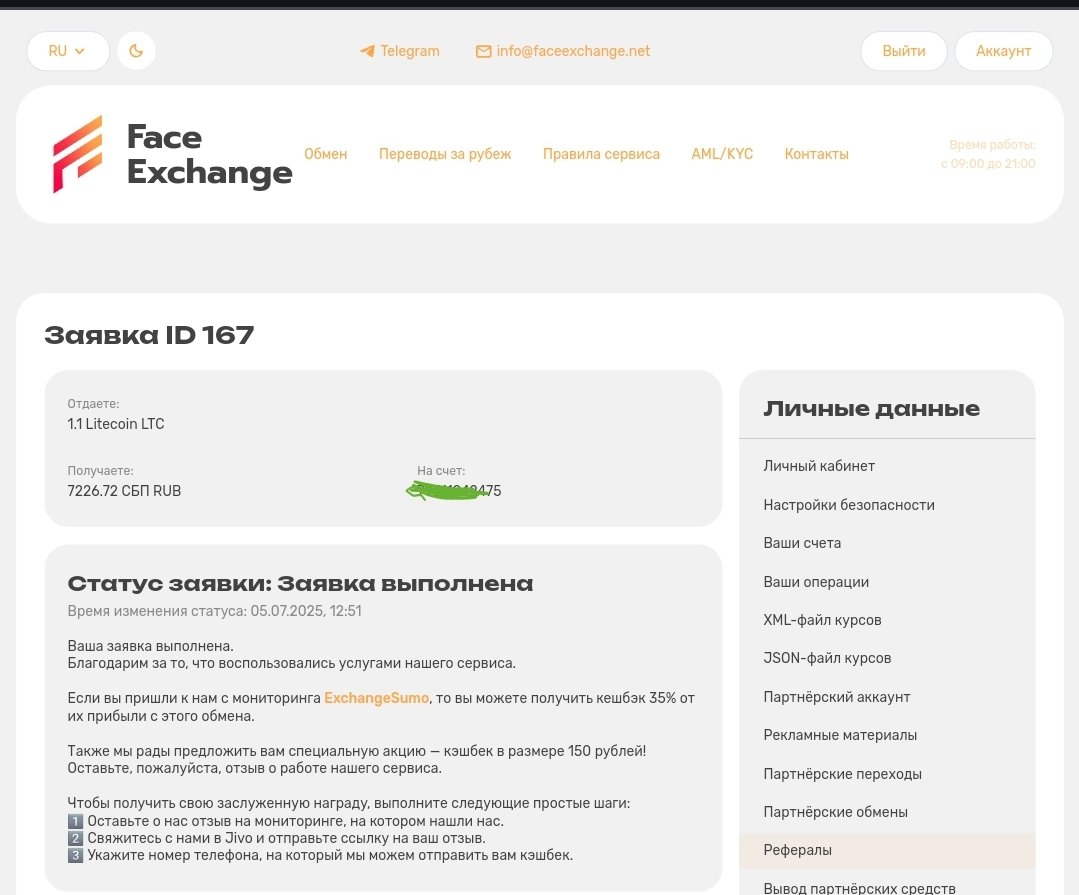
Task: Open Переводы за рубеж page
Action: [x=445, y=154]
